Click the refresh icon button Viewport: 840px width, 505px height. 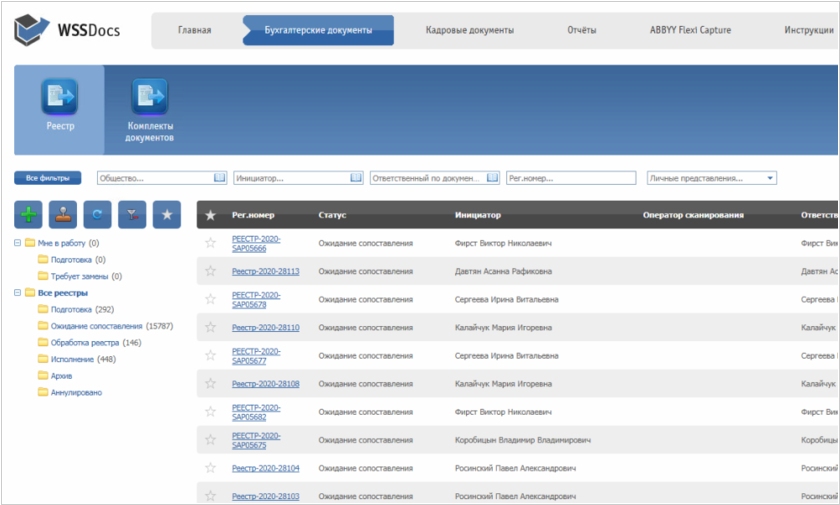click(x=97, y=213)
